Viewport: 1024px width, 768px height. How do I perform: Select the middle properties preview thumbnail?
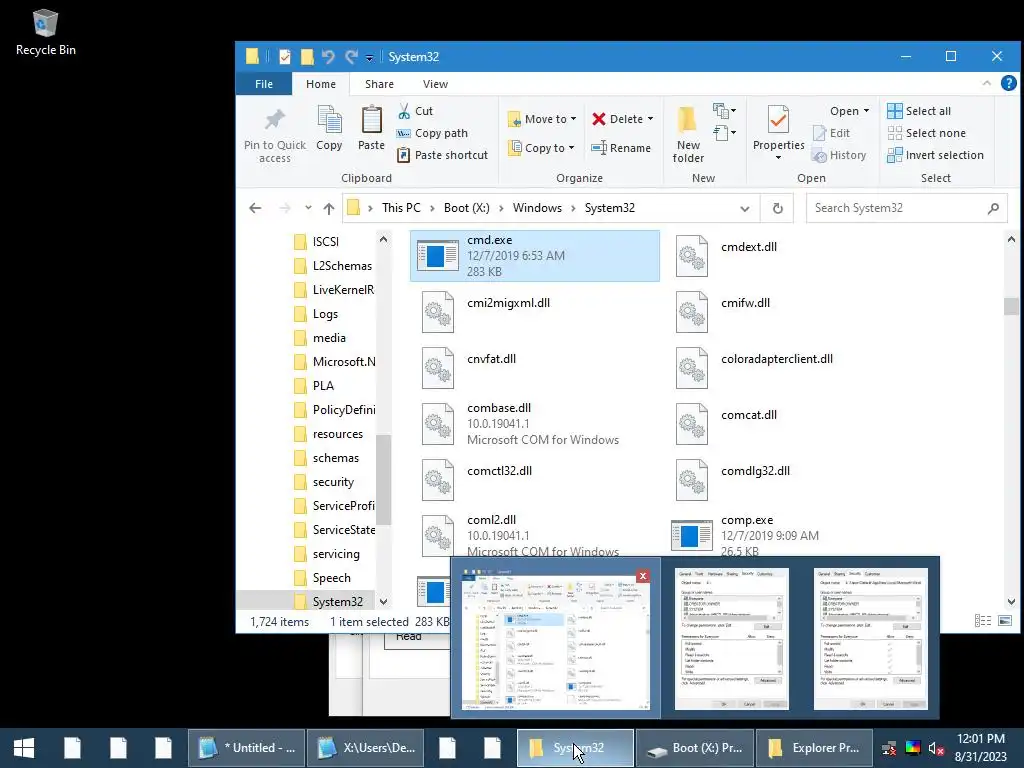pos(731,638)
